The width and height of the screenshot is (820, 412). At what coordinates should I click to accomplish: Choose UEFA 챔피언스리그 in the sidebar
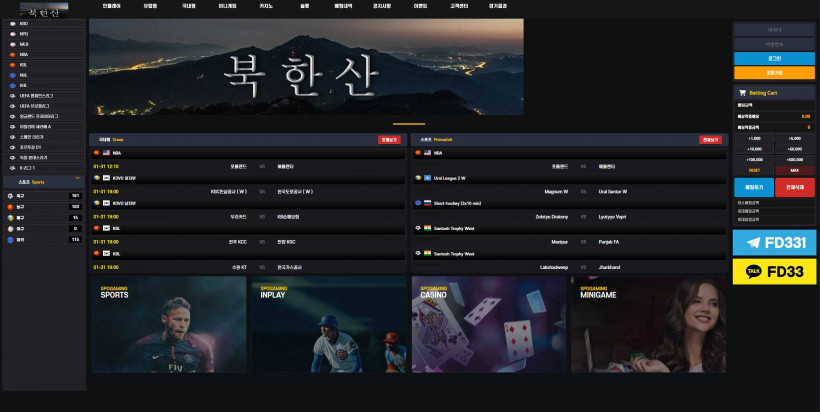(44, 96)
